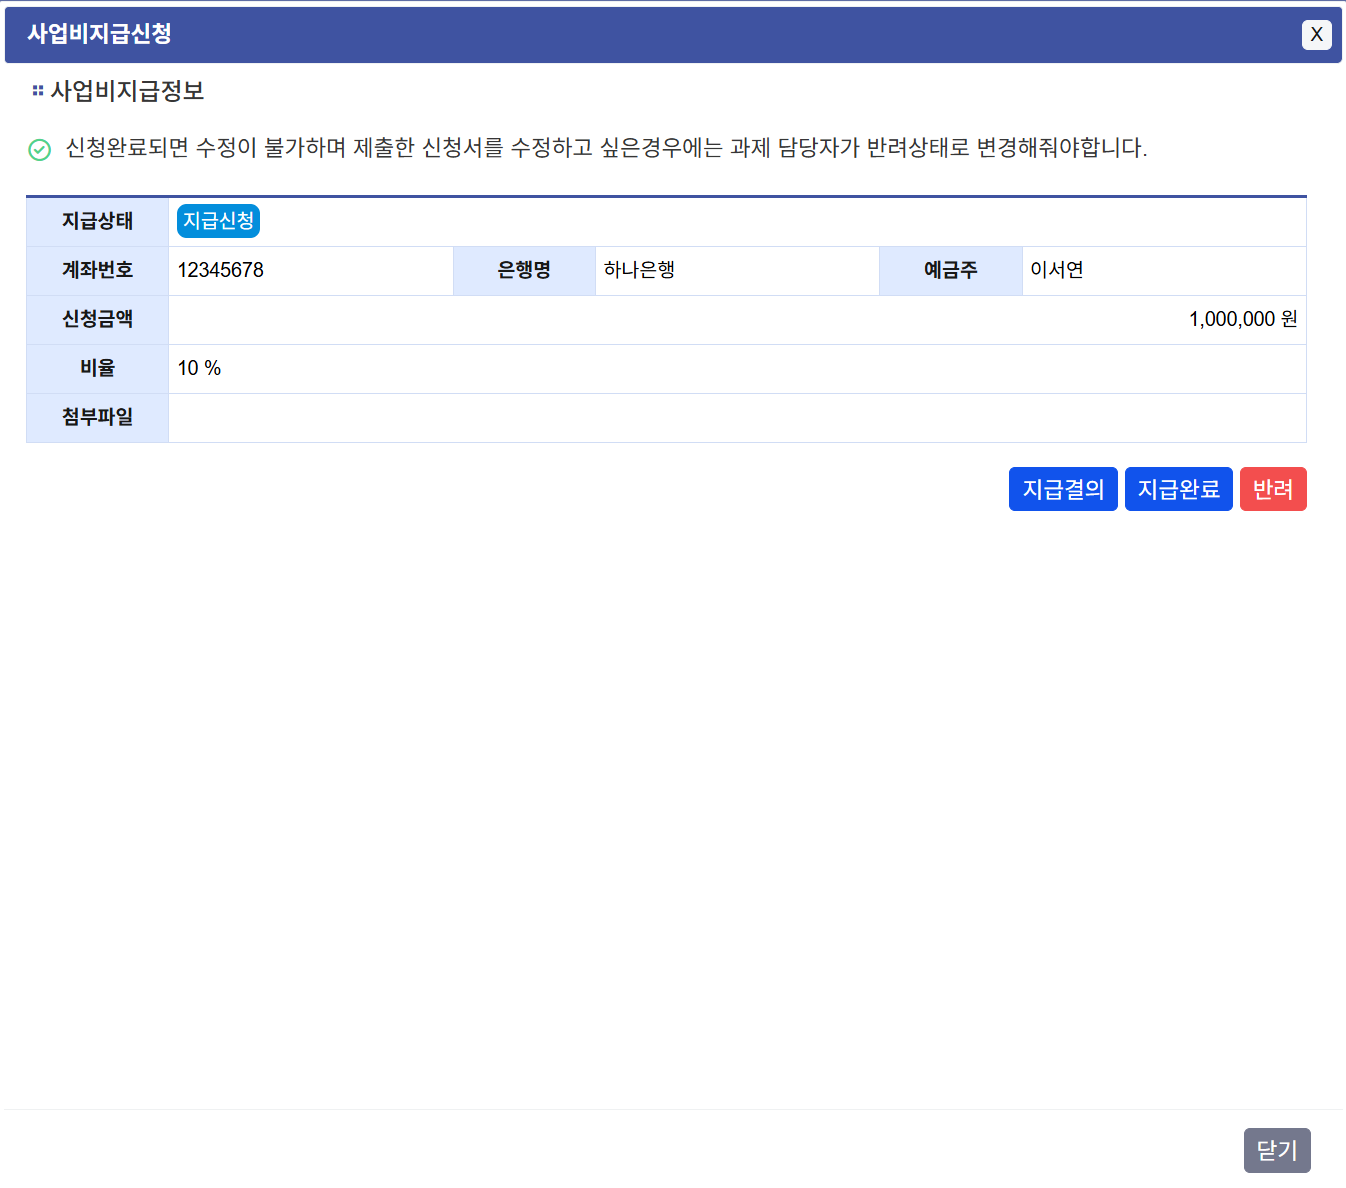Click the 계좌번호 field label
The height and width of the screenshot is (1188, 1346).
click(98, 270)
